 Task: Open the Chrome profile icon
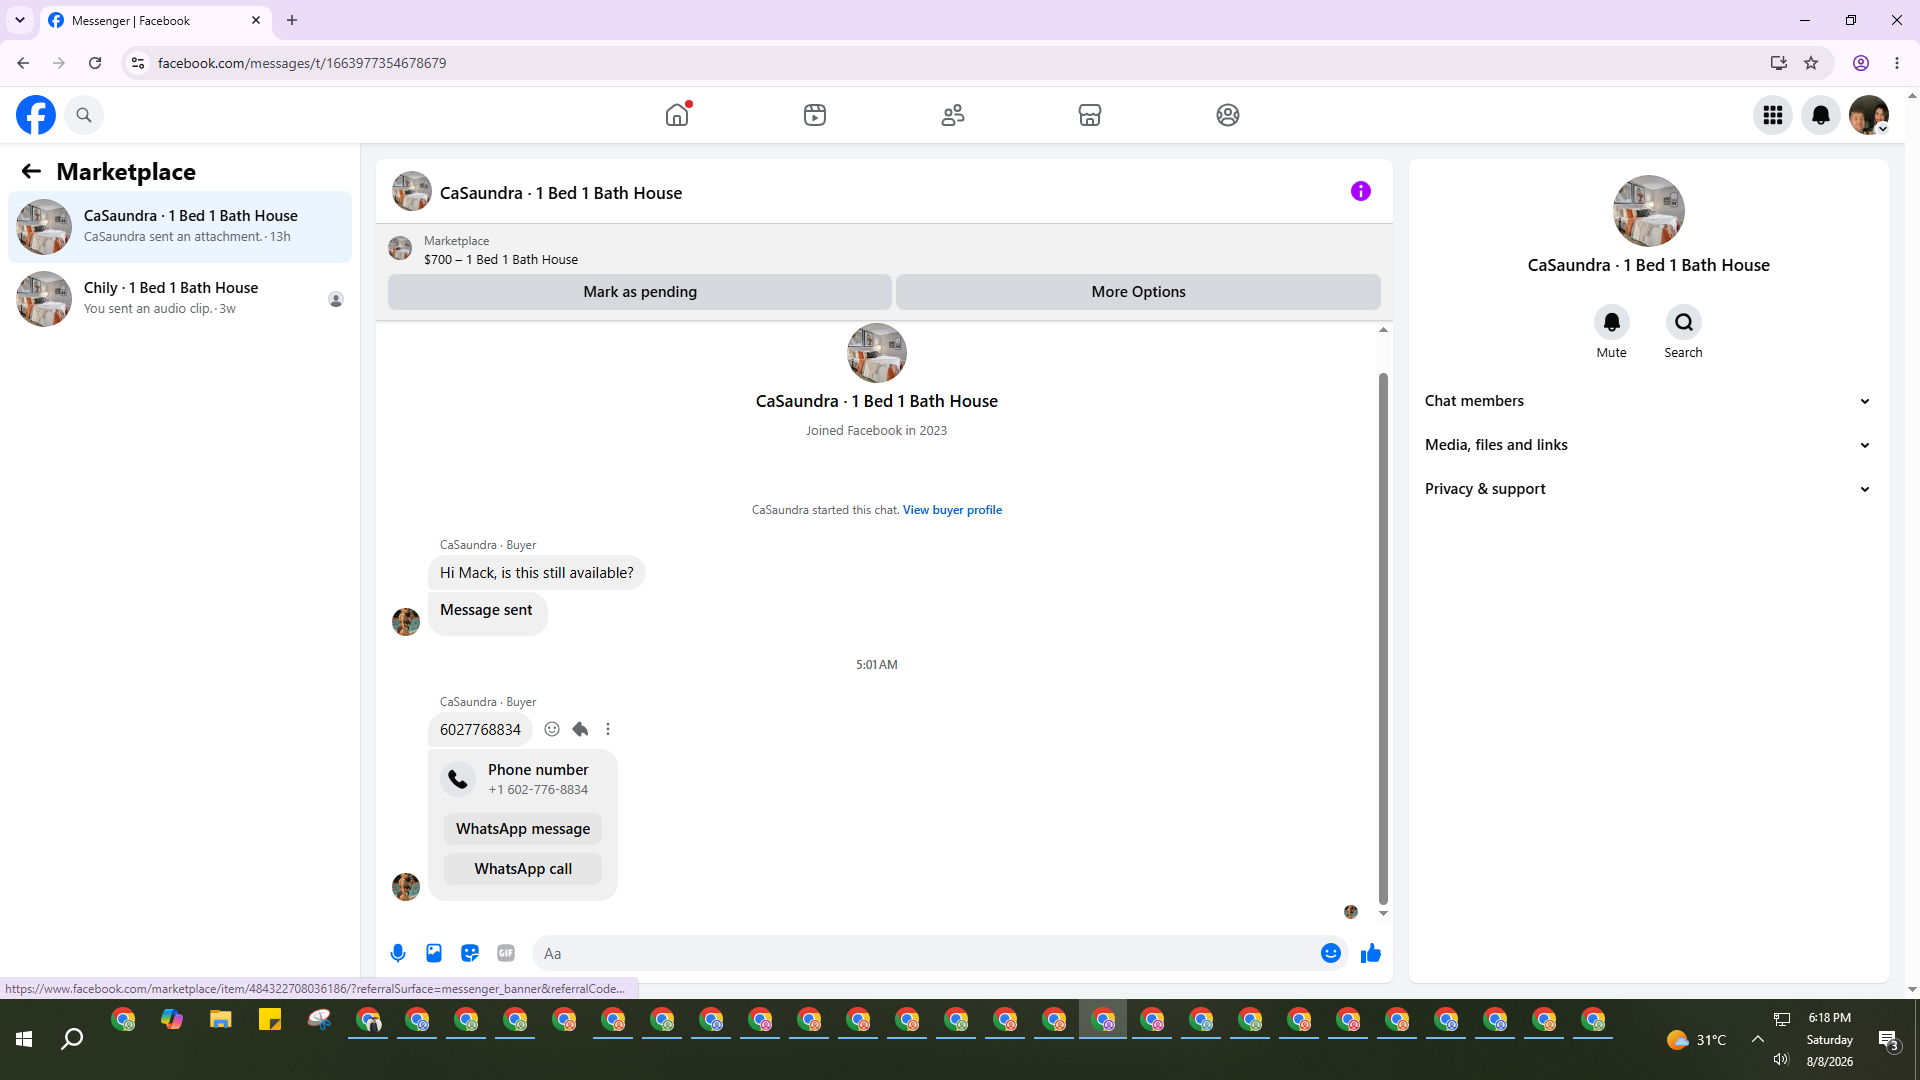[x=1861, y=63]
